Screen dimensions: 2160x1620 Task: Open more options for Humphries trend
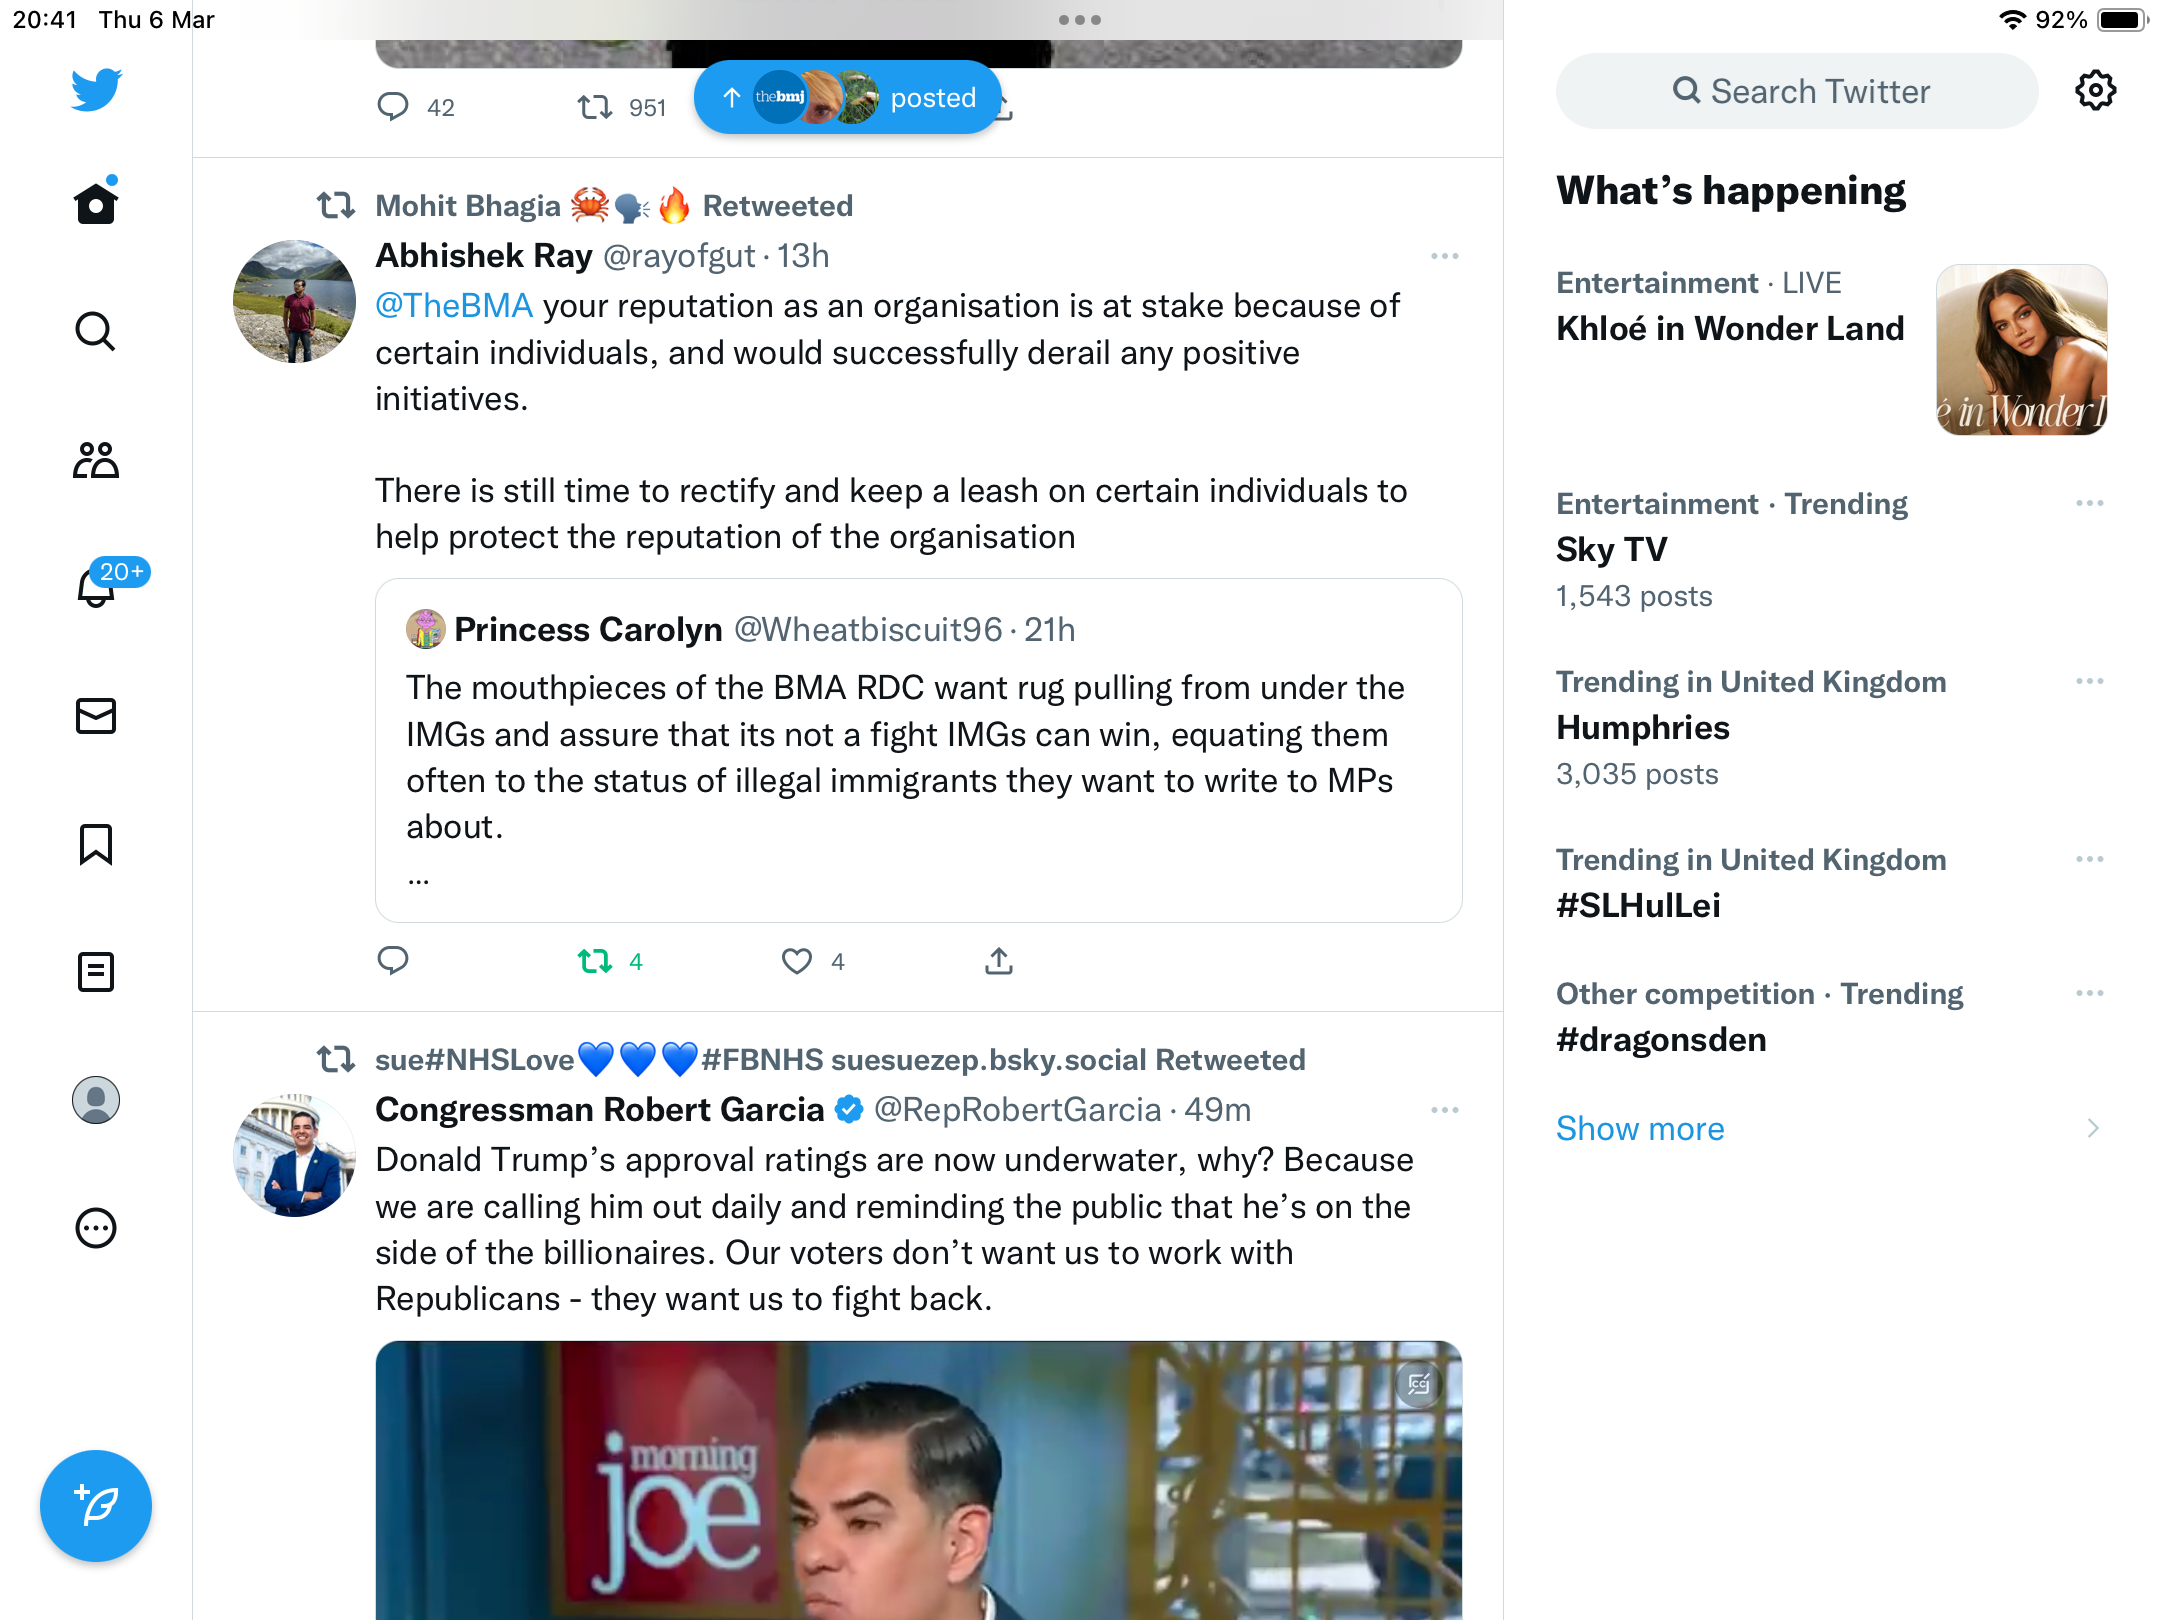click(x=2090, y=681)
